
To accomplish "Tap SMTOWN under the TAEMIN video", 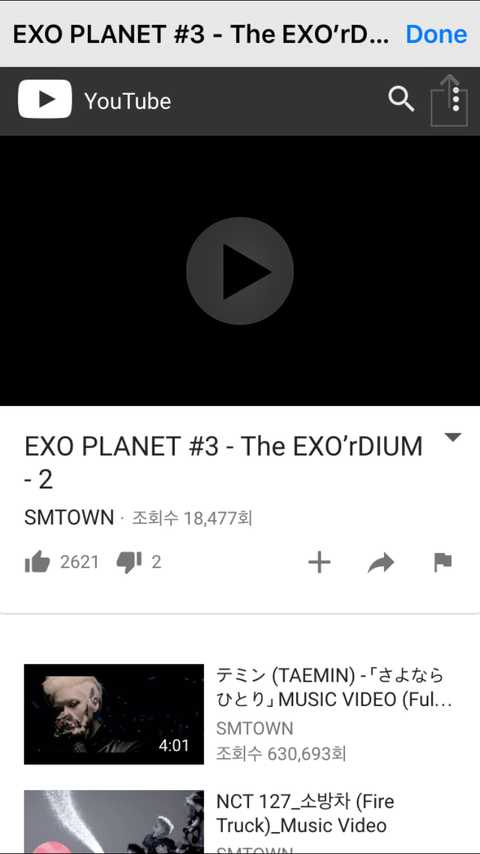I will (x=255, y=728).
